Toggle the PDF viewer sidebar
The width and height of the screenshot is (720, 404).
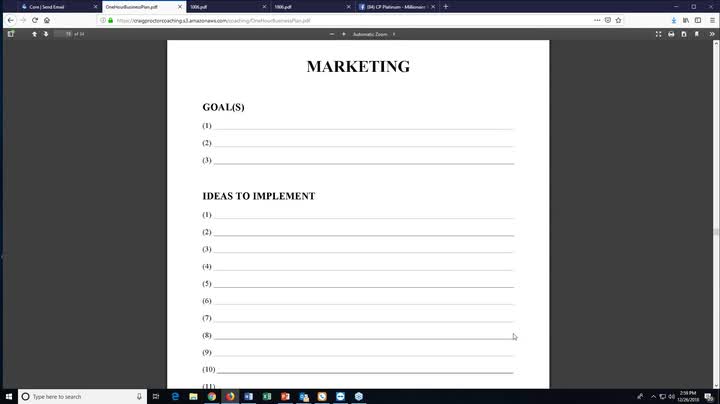pos(11,34)
